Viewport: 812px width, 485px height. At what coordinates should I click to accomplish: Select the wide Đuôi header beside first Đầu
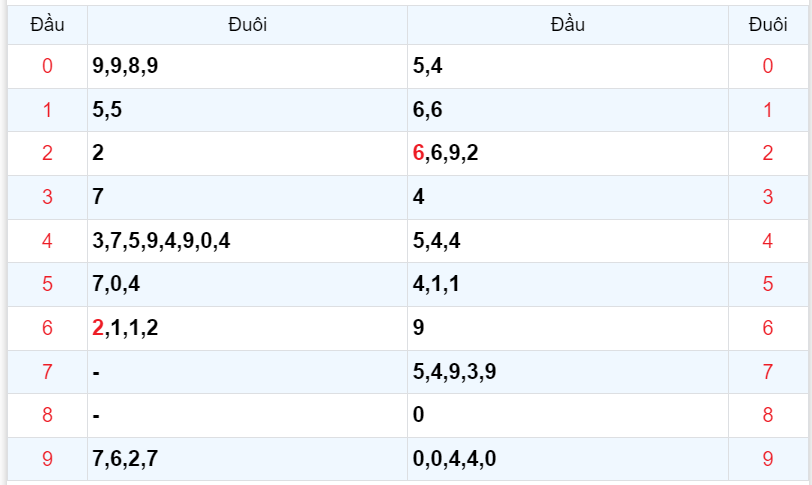point(247,25)
